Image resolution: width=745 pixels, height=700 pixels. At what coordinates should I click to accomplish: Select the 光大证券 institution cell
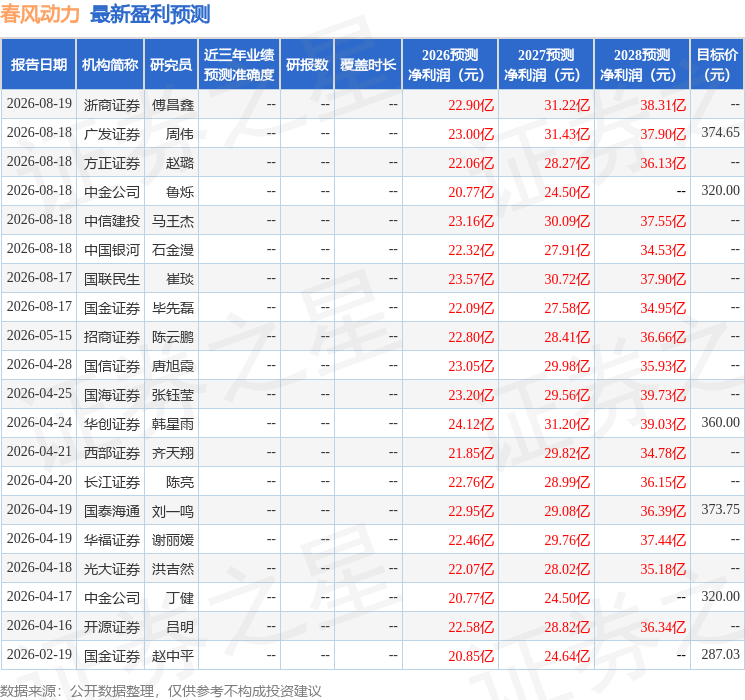point(112,569)
